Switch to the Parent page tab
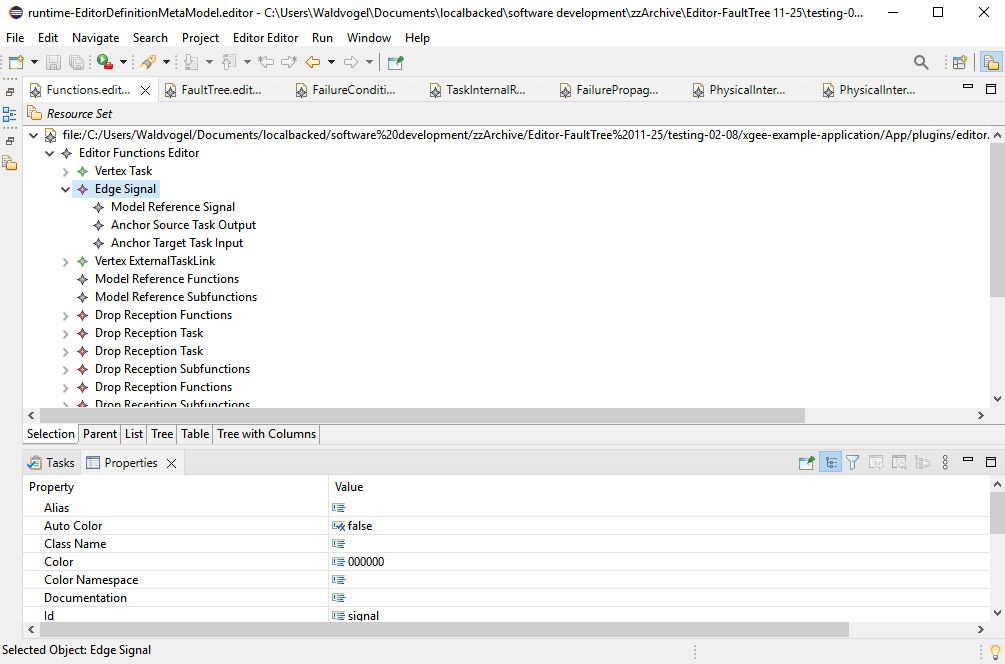This screenshot has height=664, width=1005. 100,434
